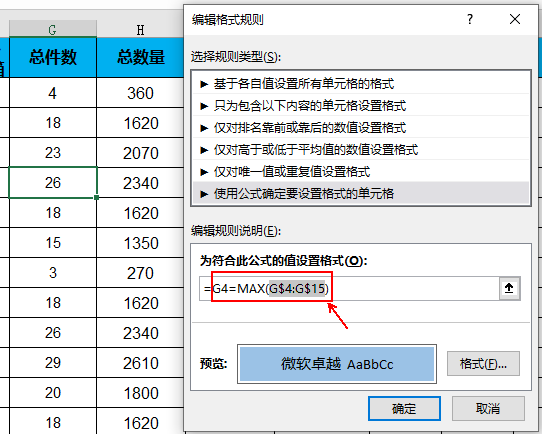The width and height of the screenshot is (542, 434).
Task: Click cell with value 4
Action: point(53,93)
